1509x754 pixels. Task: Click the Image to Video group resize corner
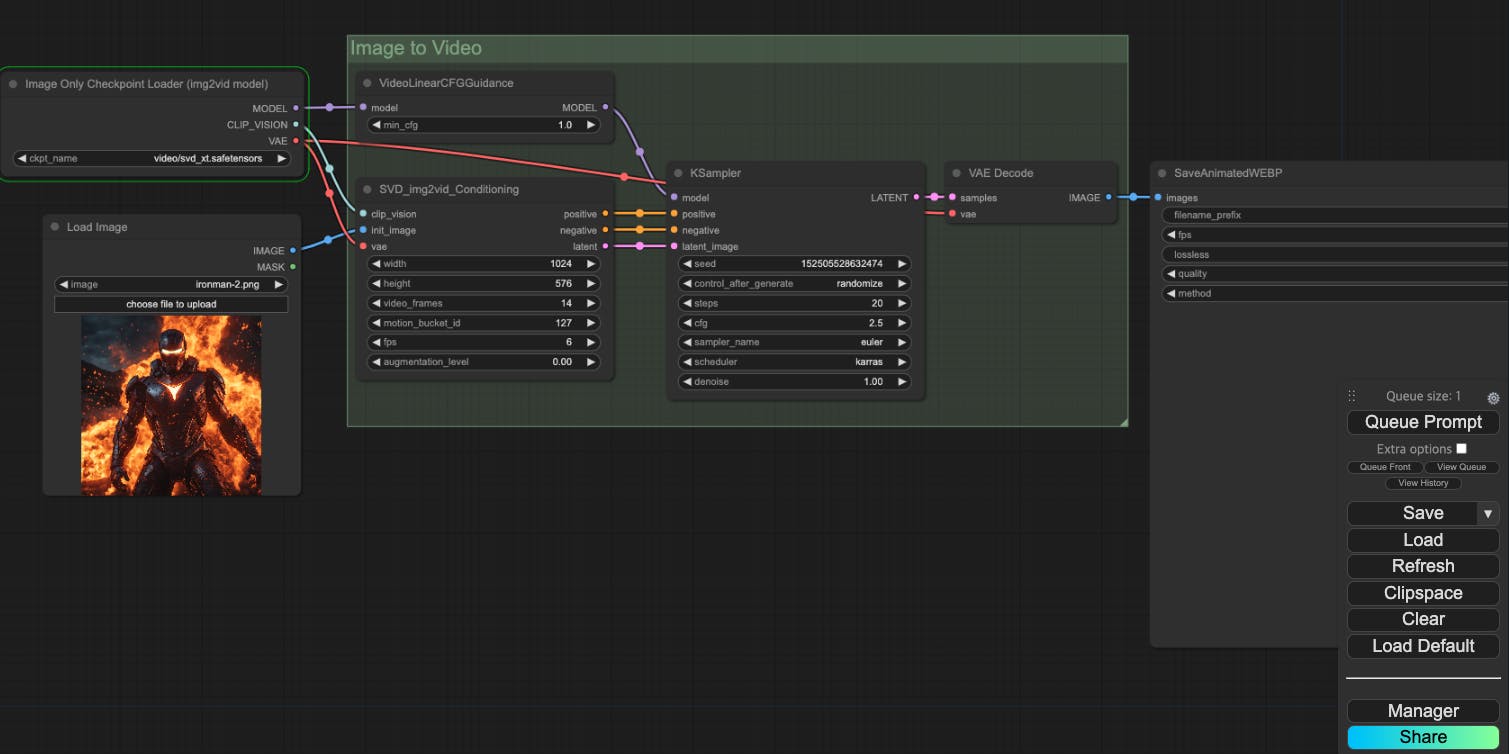coord(1123,422)
